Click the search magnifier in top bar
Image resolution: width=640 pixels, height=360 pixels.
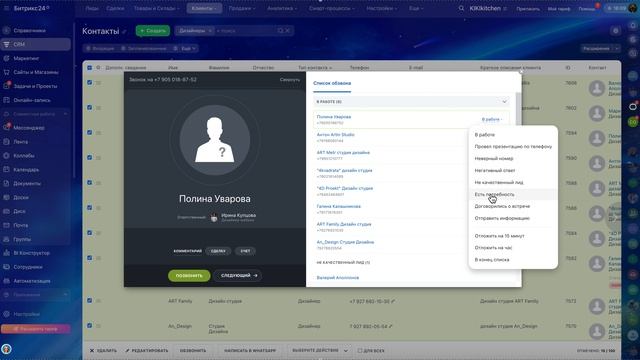[x=461, y=8]
